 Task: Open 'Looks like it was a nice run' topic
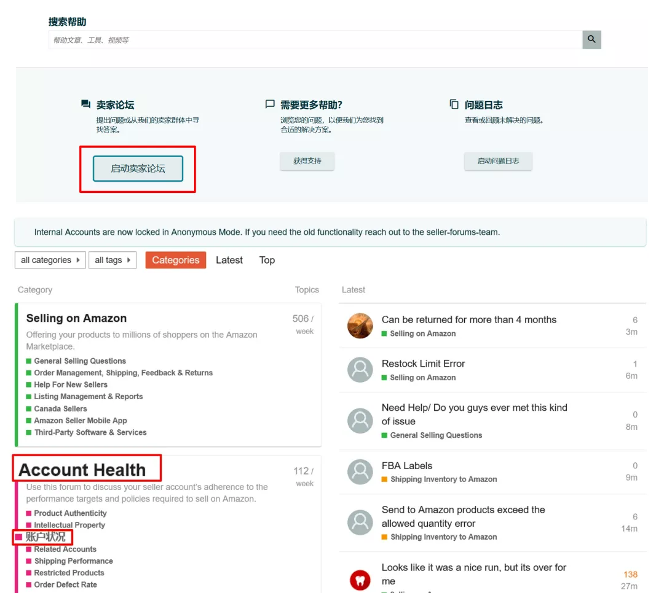[473, 574]
